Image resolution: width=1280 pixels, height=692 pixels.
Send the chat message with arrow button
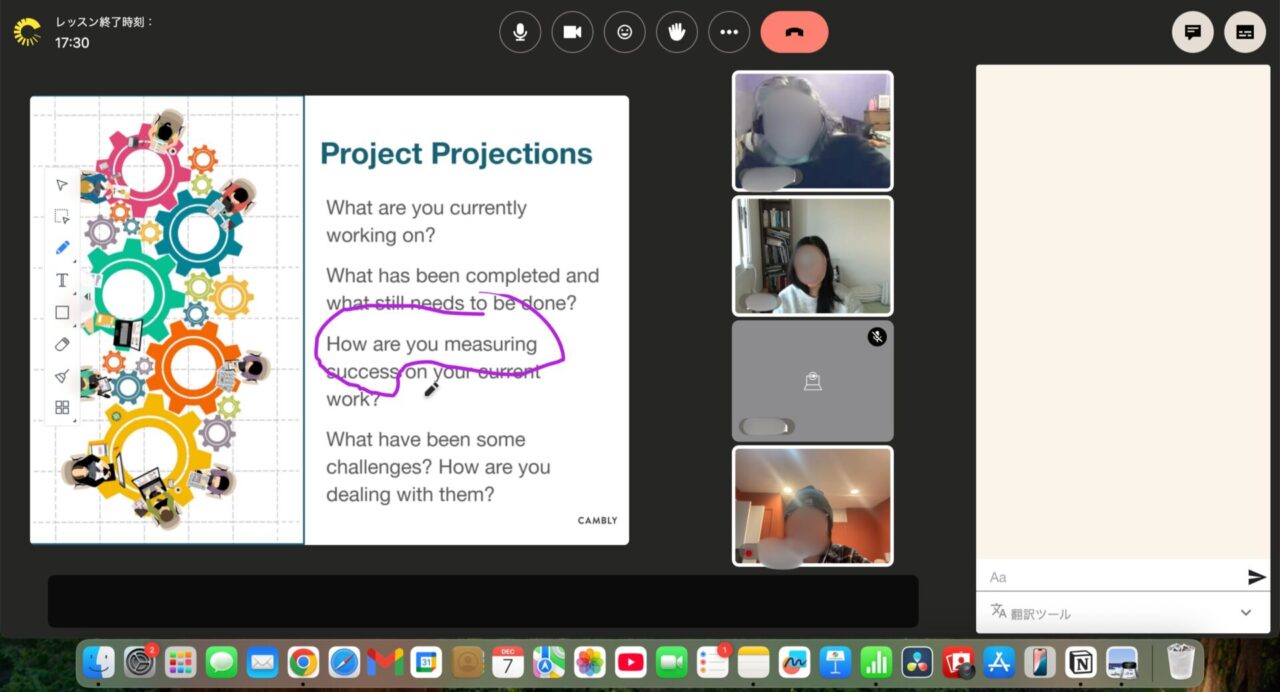[x=1256, y=577]
